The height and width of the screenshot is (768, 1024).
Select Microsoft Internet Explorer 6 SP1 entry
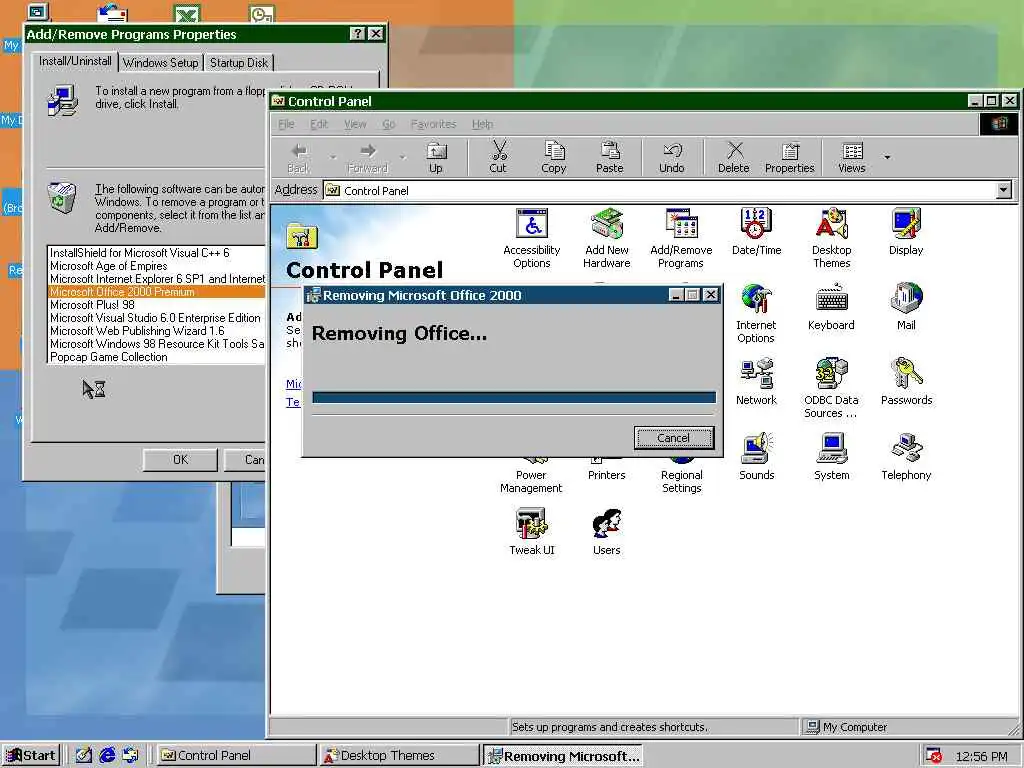[x=157, y=279]
